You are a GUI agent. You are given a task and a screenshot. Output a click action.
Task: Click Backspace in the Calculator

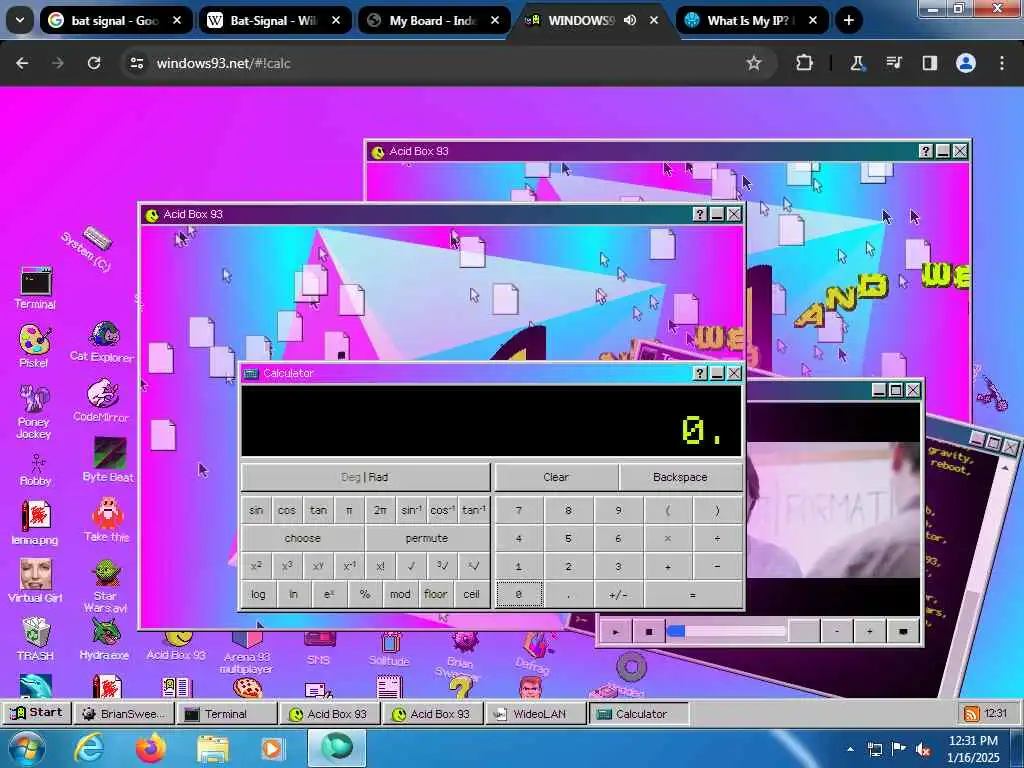(x=680, y=477)
